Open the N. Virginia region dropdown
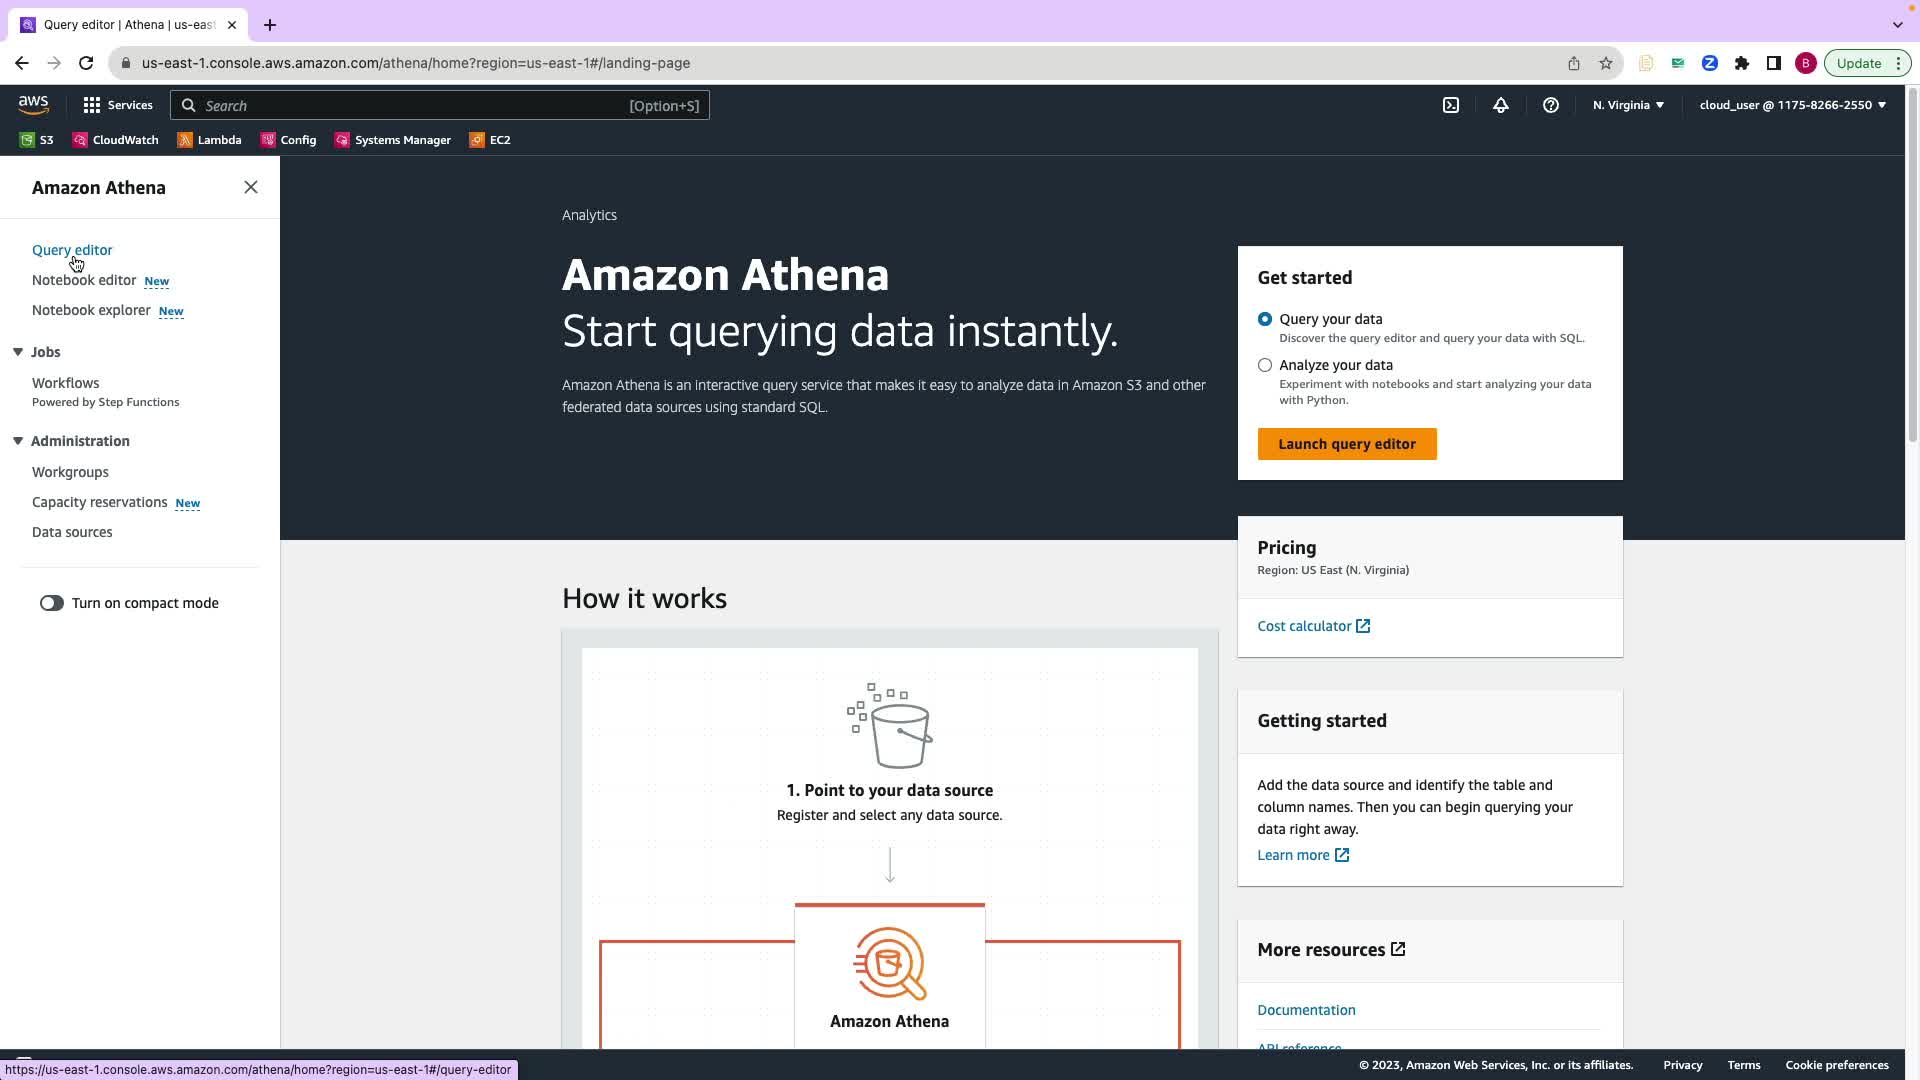The image size is (1920, 1080). (x=1628, y=105)
